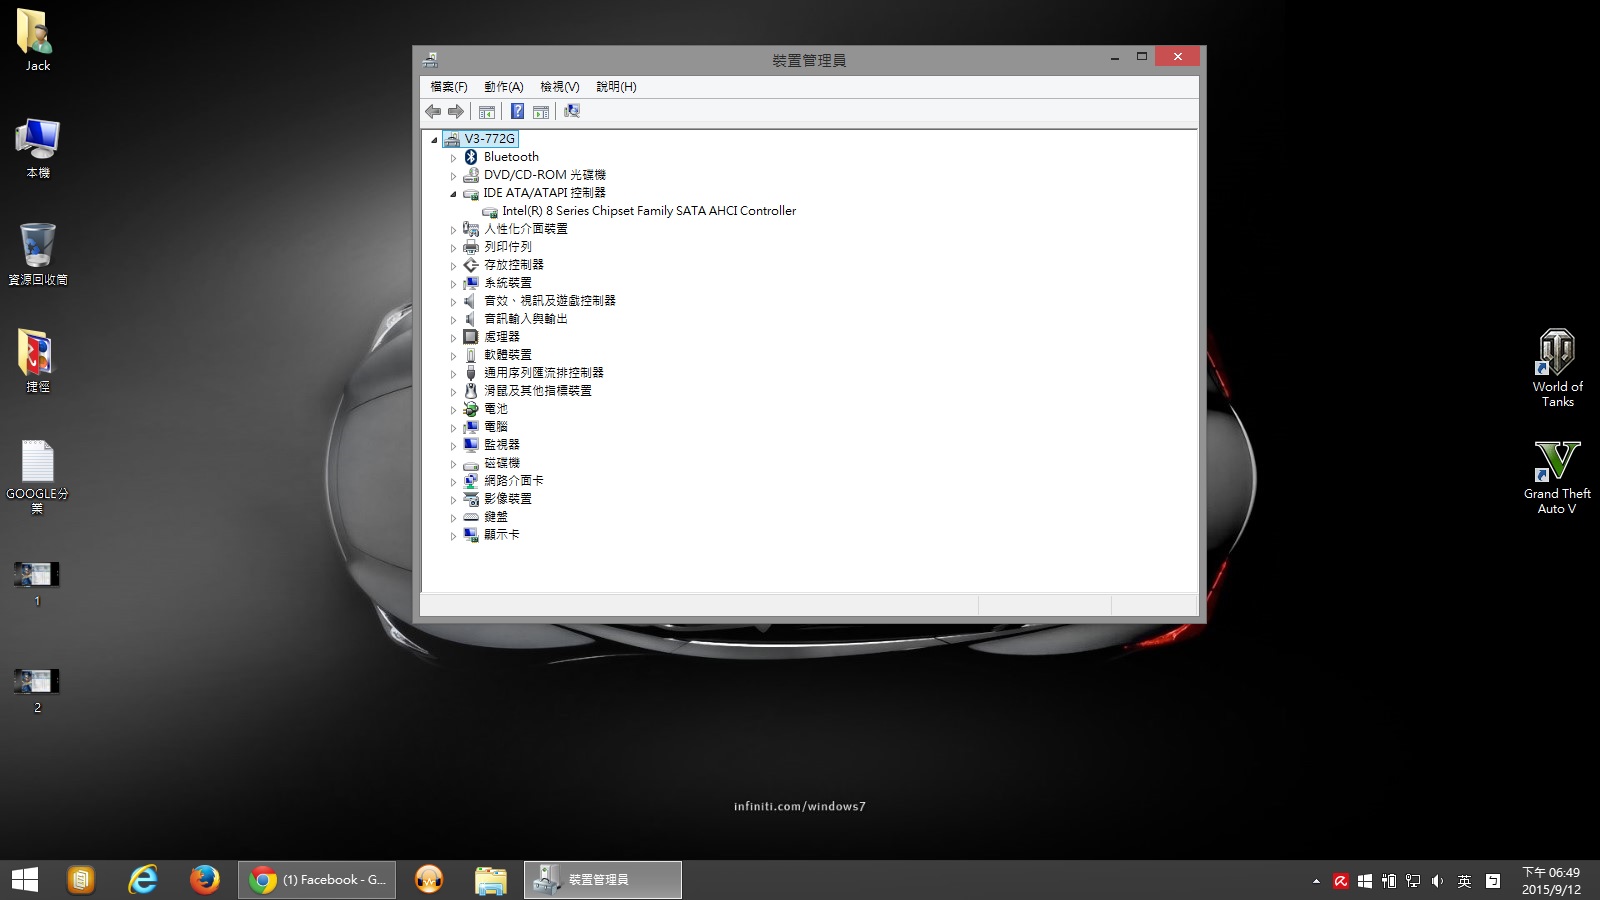The image size is (1600, 900).
Task: Open the volume tray icon
Action: [x=1437, y=881]
